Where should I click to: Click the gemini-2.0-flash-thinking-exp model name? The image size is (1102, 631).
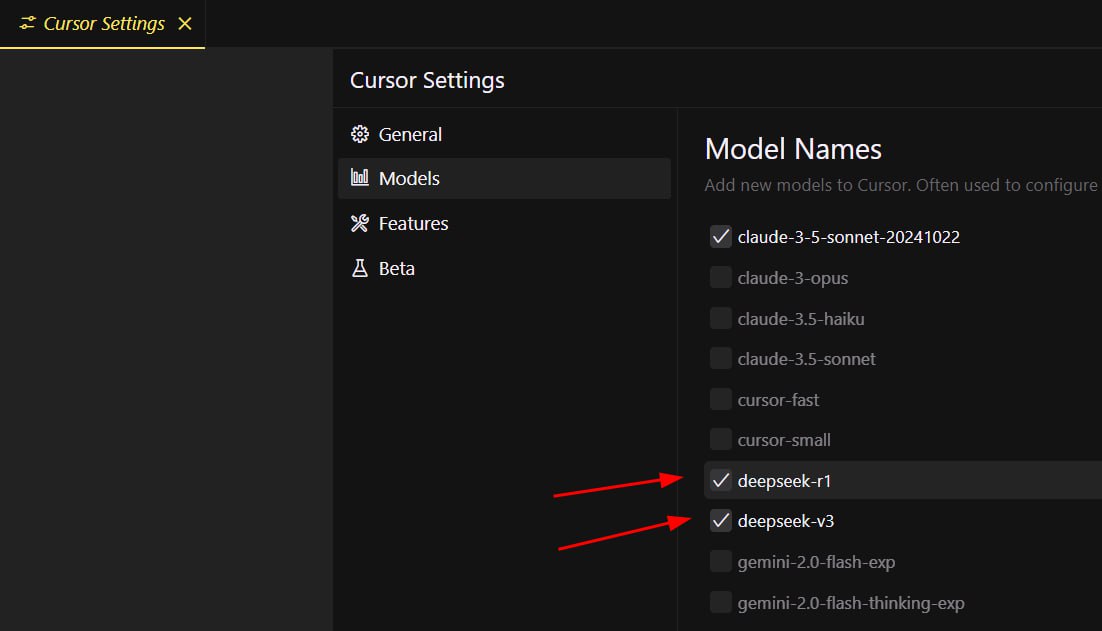pyautogui.click(x=850, y=603)
